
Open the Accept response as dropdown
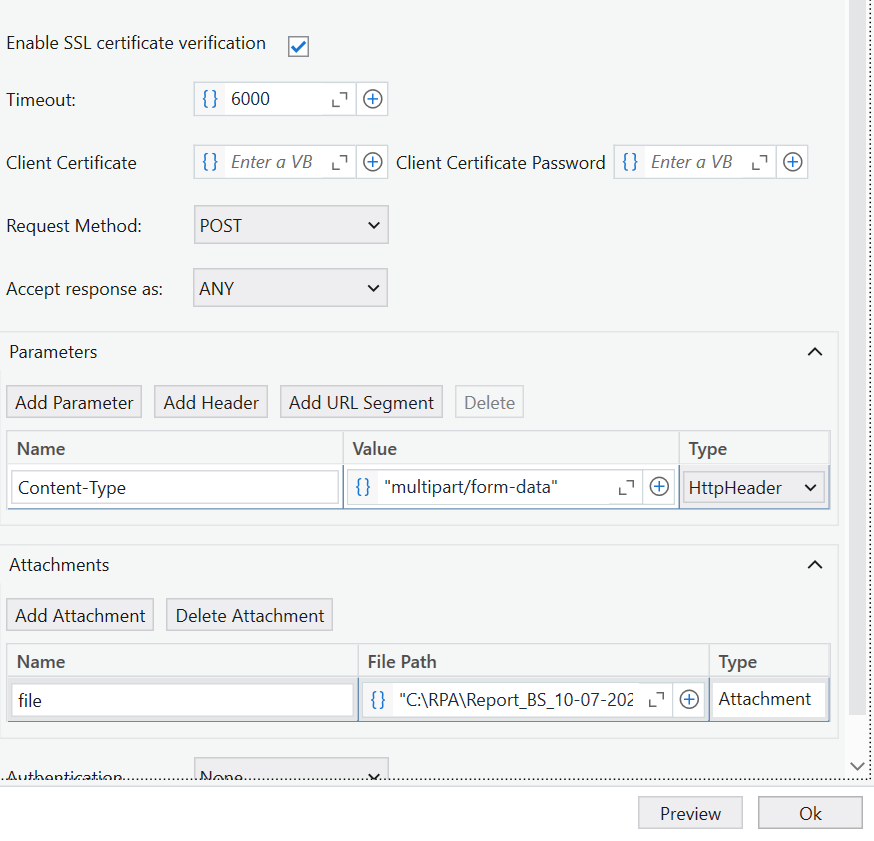289,287
